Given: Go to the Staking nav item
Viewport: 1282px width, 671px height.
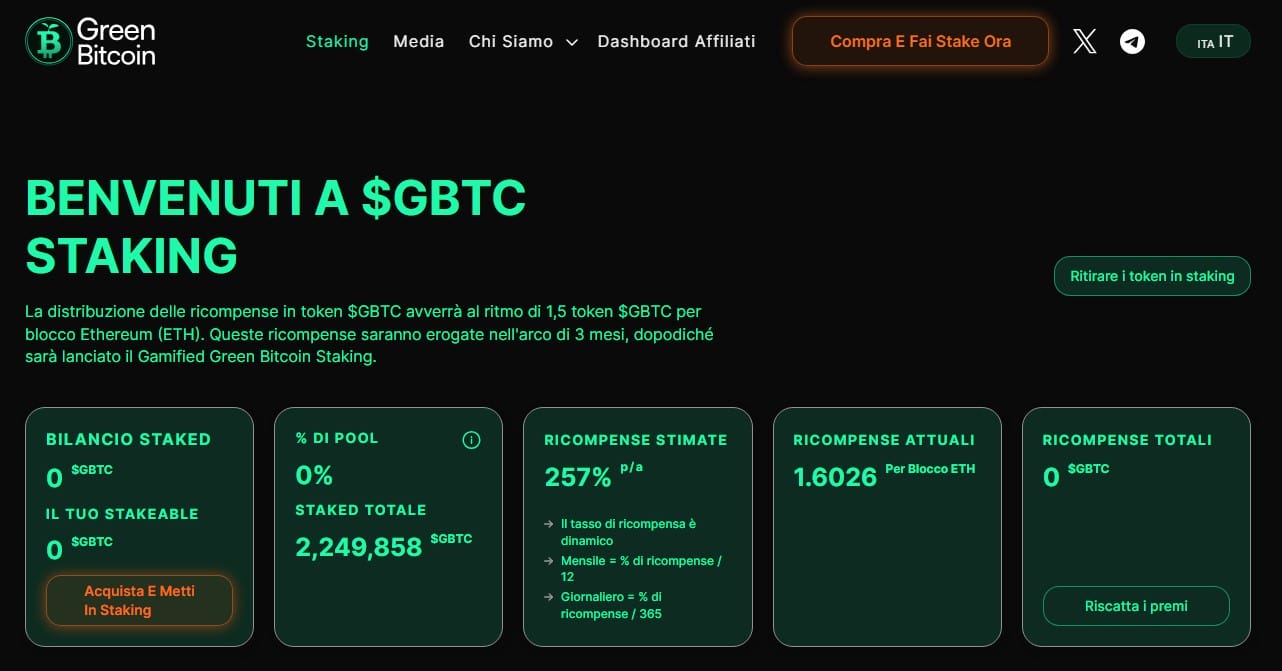Looking at the screenshot, I should tap(337, 41).
